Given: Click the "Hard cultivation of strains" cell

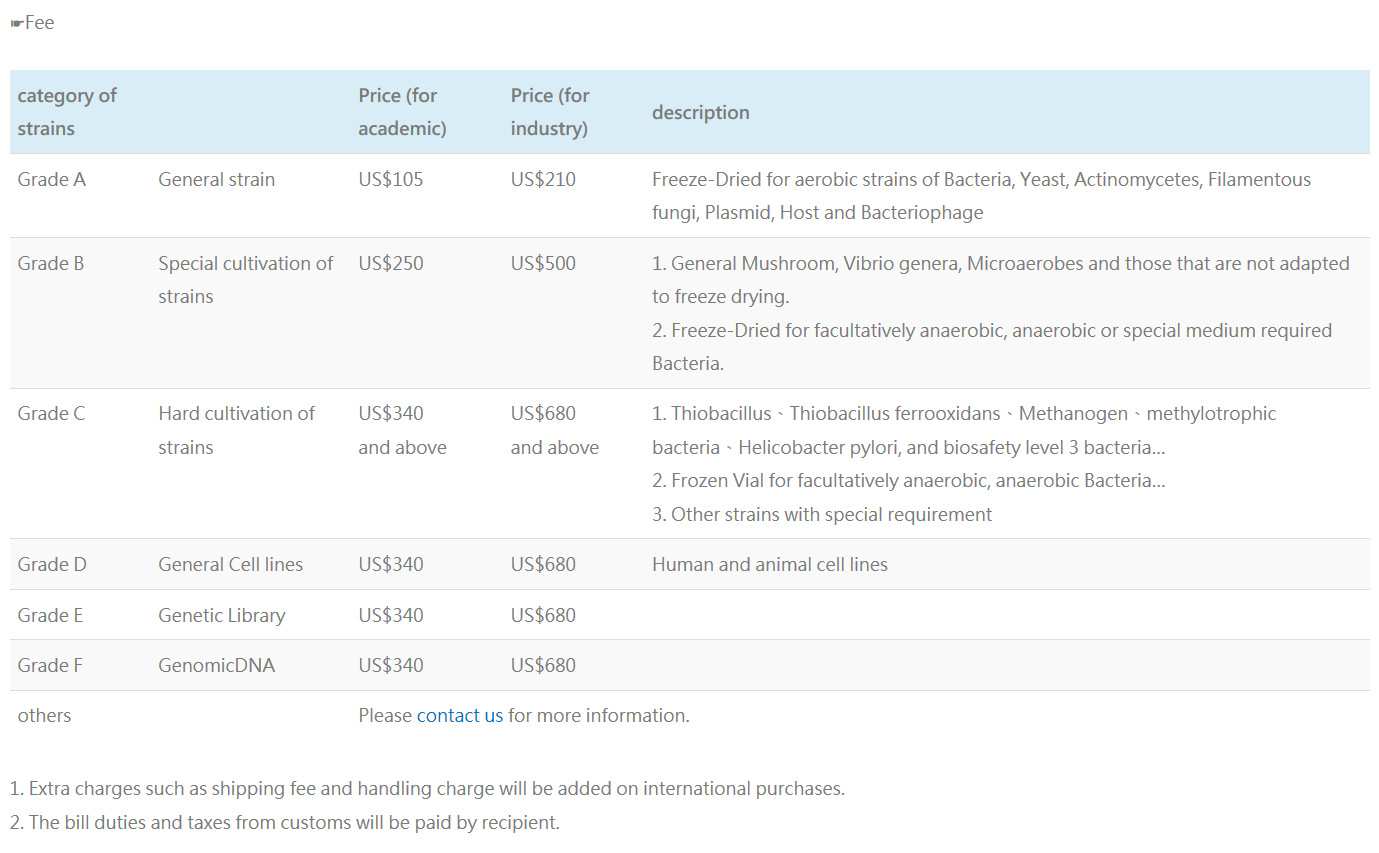Looking at the screenshot, I should tap(236, 430).
